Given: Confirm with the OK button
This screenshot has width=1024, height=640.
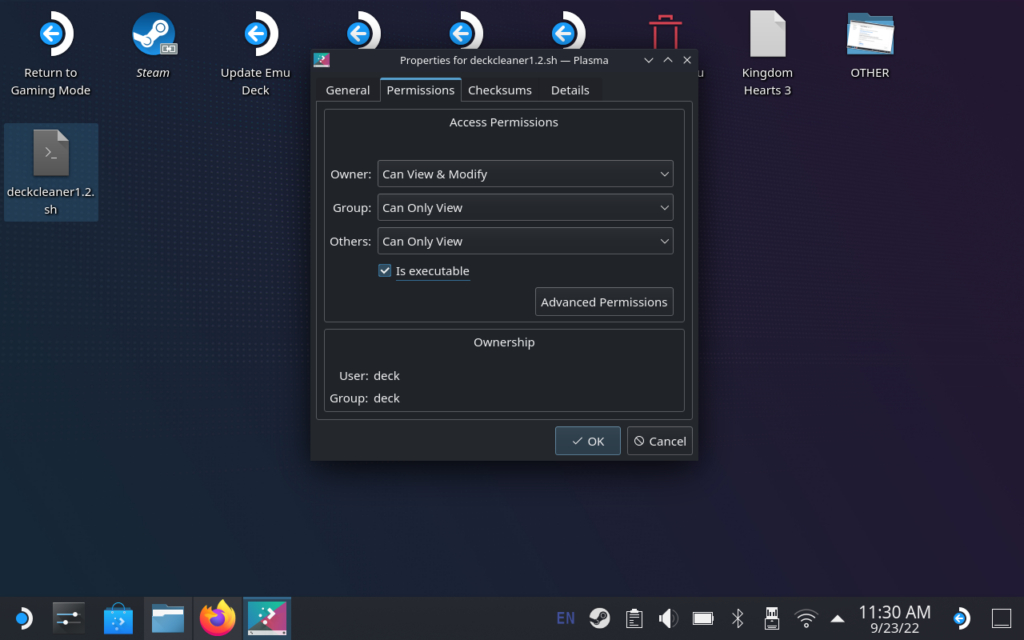Looking at the screenshot, I should (x=588, y=441).
